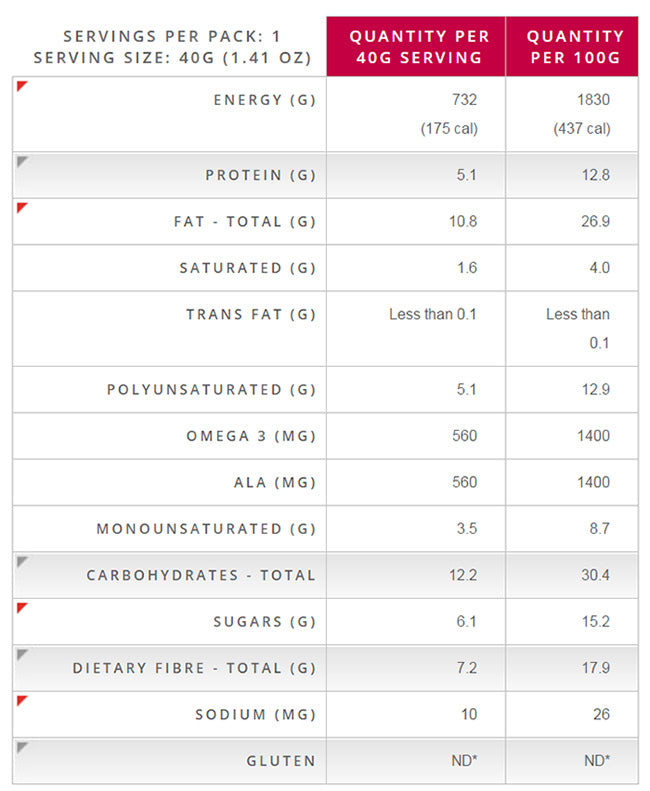This screenshot has height=791, width=650.
Task: Select the Quantity Per 100g column header
Action: point(574,47)
